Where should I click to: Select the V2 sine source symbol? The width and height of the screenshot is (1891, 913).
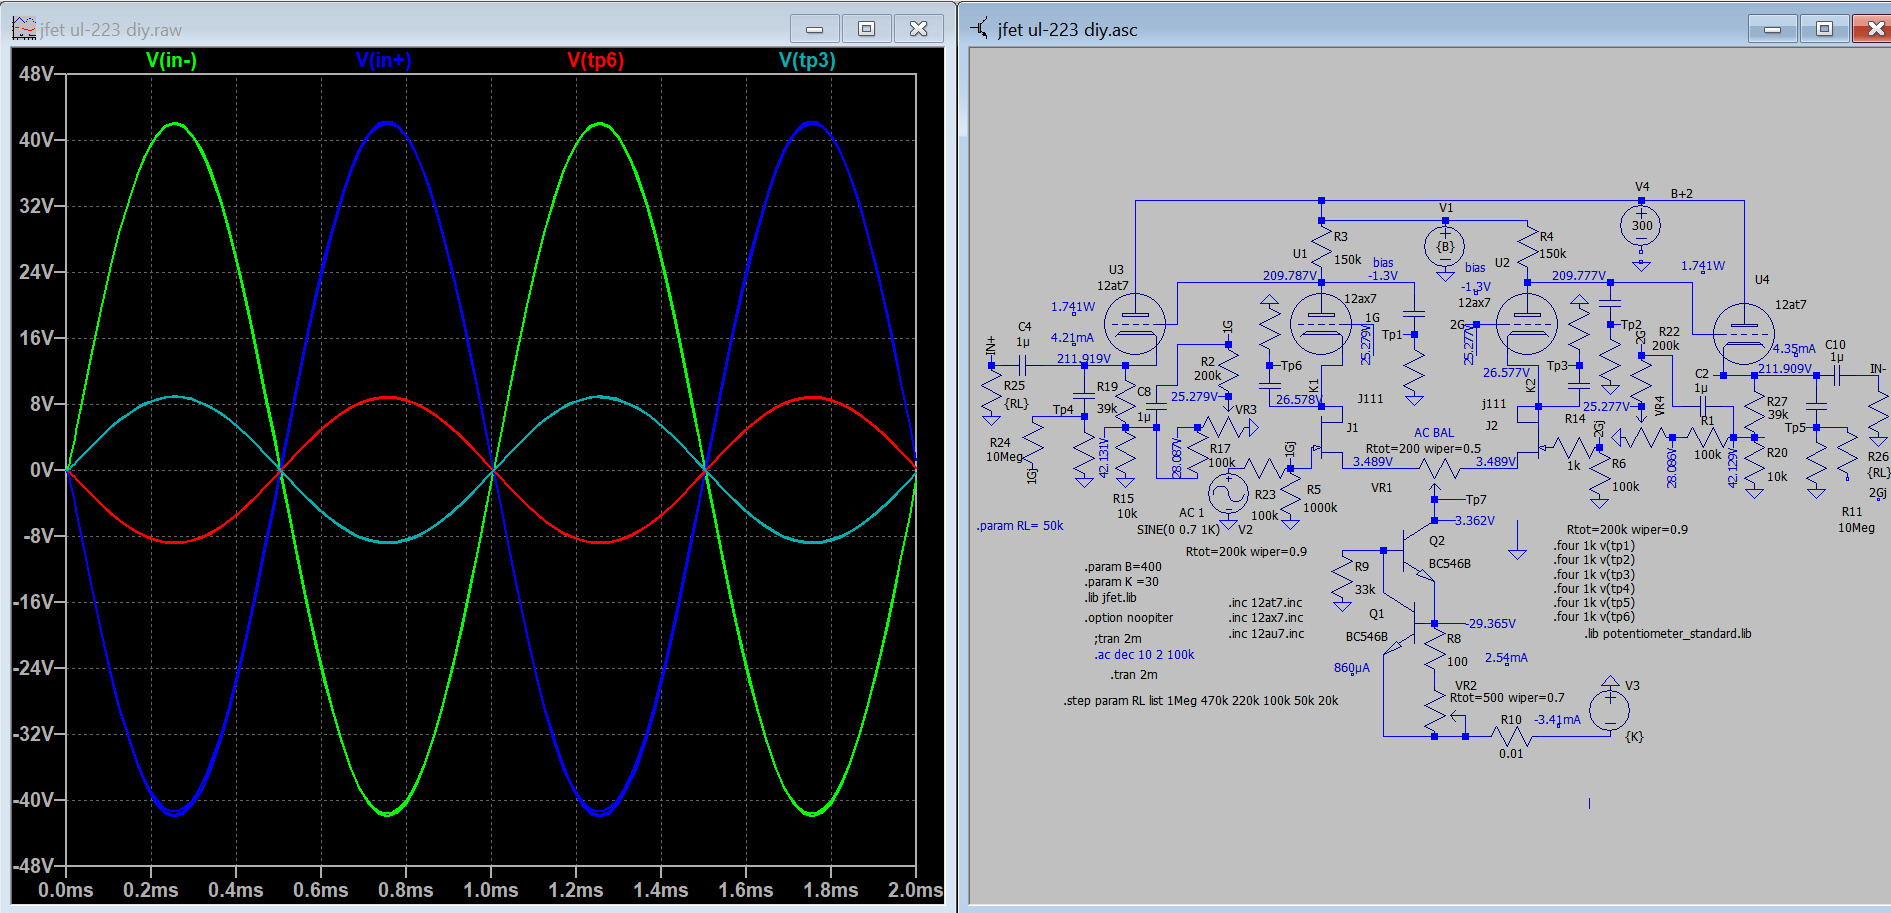coord(1228,493)
